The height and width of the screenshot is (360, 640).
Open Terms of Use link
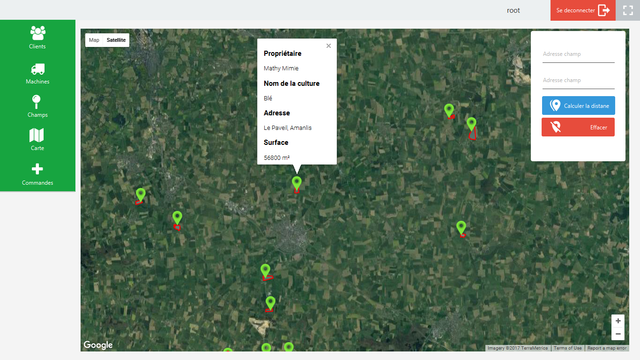pyautogui.click(x=568, y=348)
